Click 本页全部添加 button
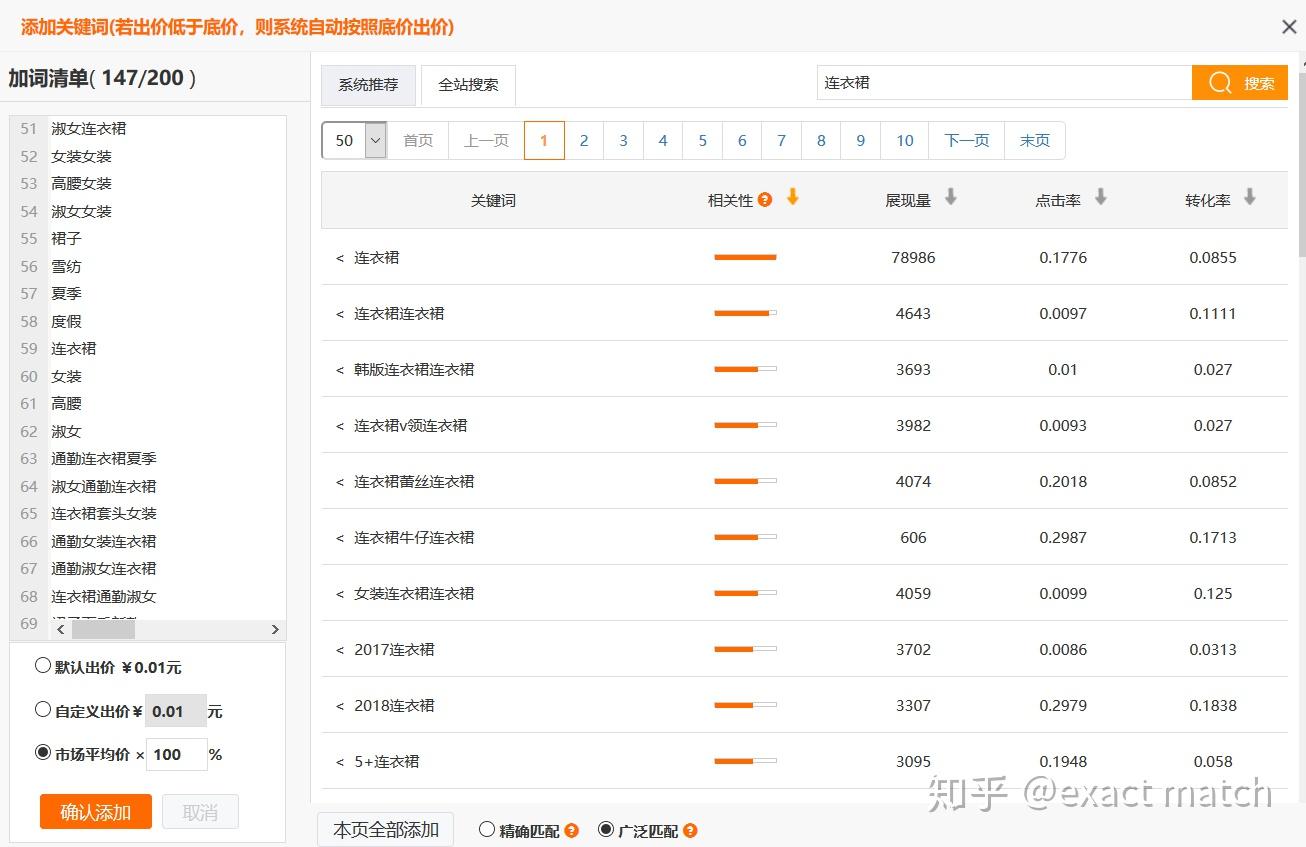 (x=385, y=830)
